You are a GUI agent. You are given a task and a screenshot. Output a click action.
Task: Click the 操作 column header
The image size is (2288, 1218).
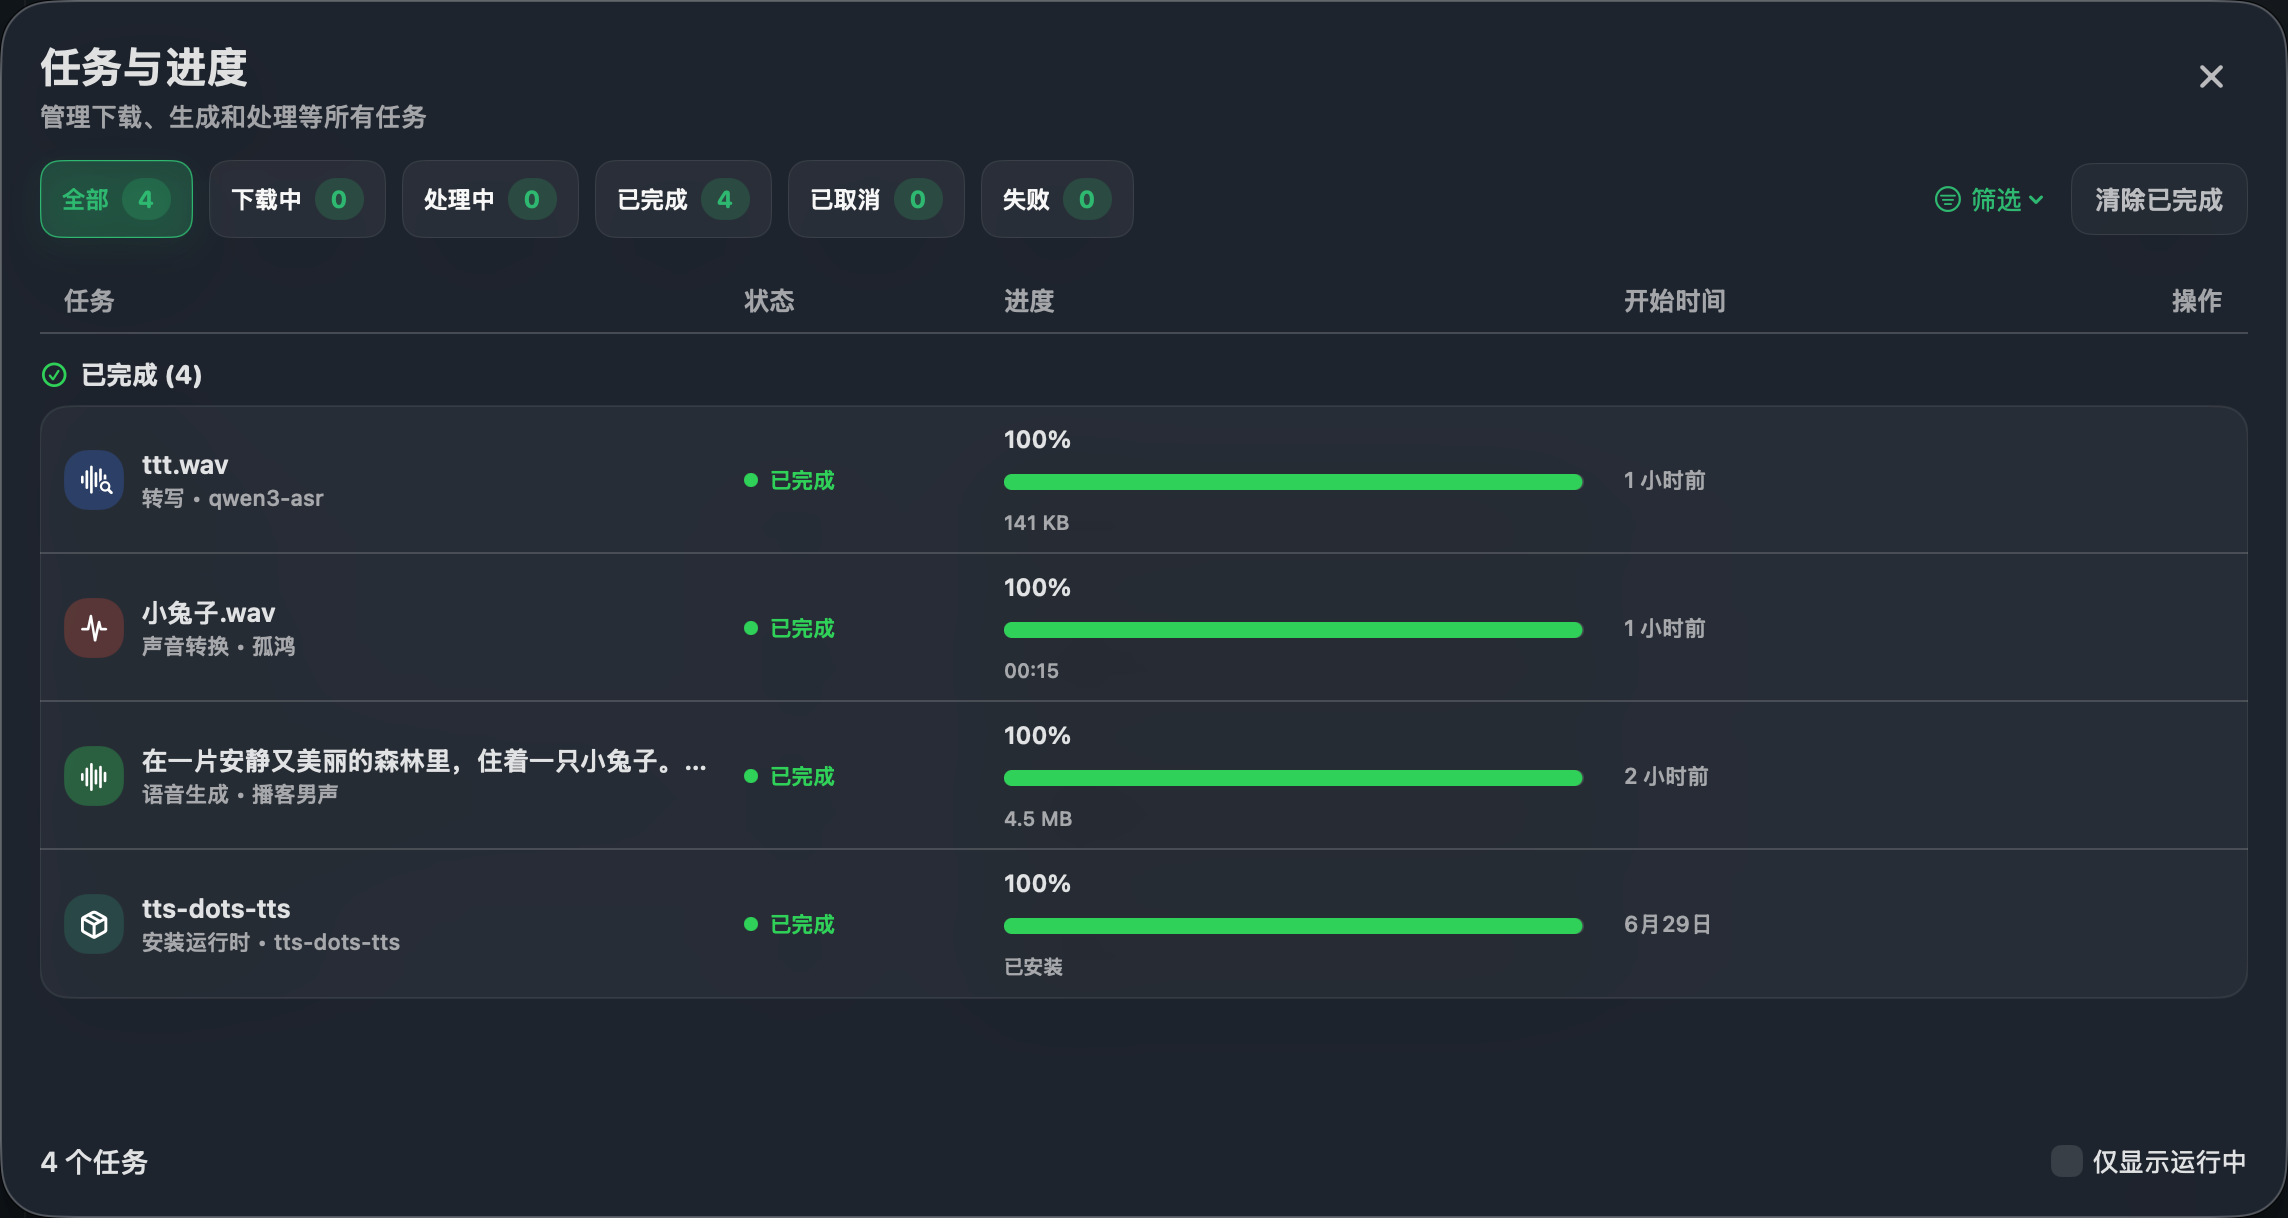(x=2197, y=301)
